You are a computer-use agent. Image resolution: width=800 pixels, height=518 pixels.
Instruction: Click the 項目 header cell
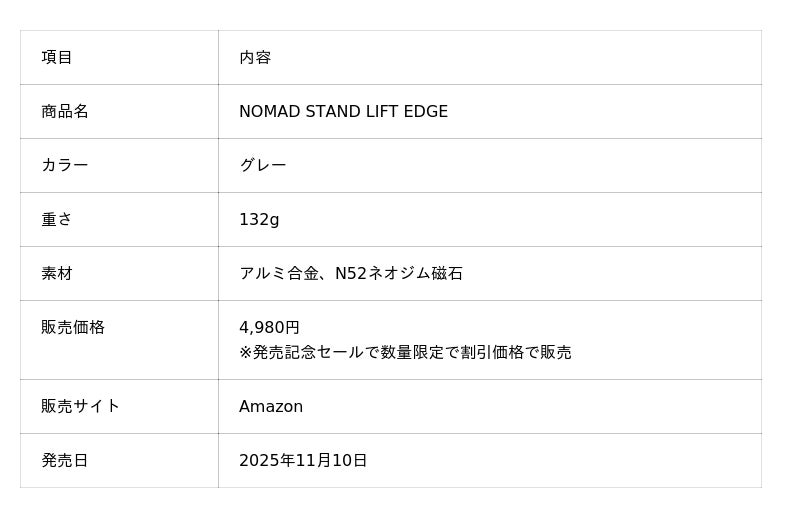pyautogui.click(x=57, y=58)
